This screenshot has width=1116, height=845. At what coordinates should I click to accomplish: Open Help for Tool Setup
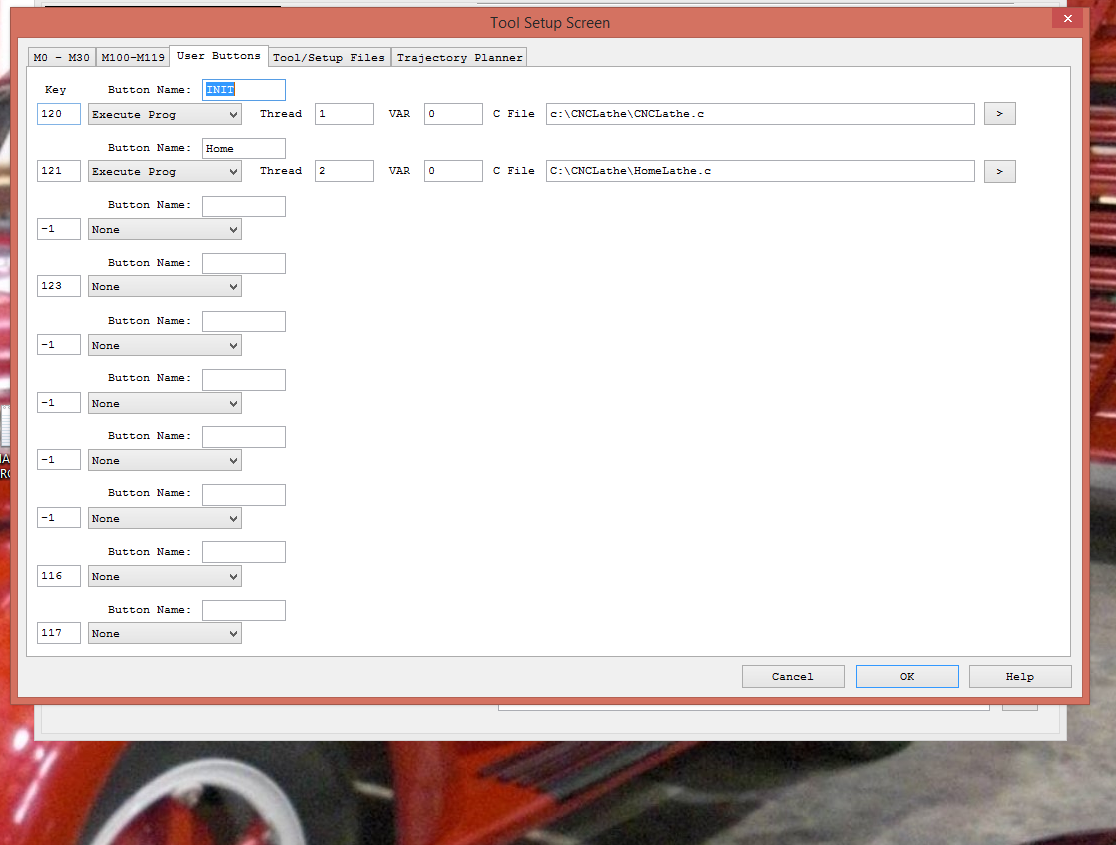click(1019, 676)
